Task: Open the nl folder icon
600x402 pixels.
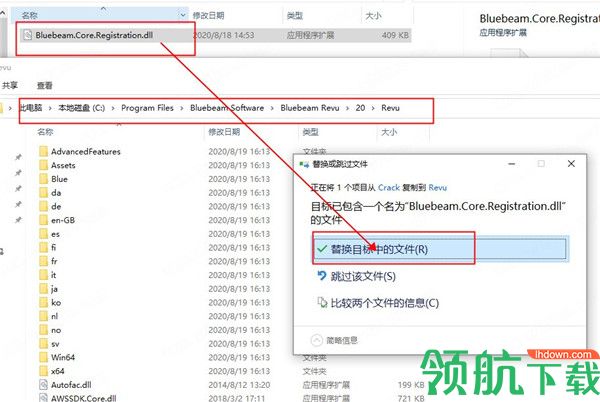Action: pyautogui.click(x=44, y=316)
